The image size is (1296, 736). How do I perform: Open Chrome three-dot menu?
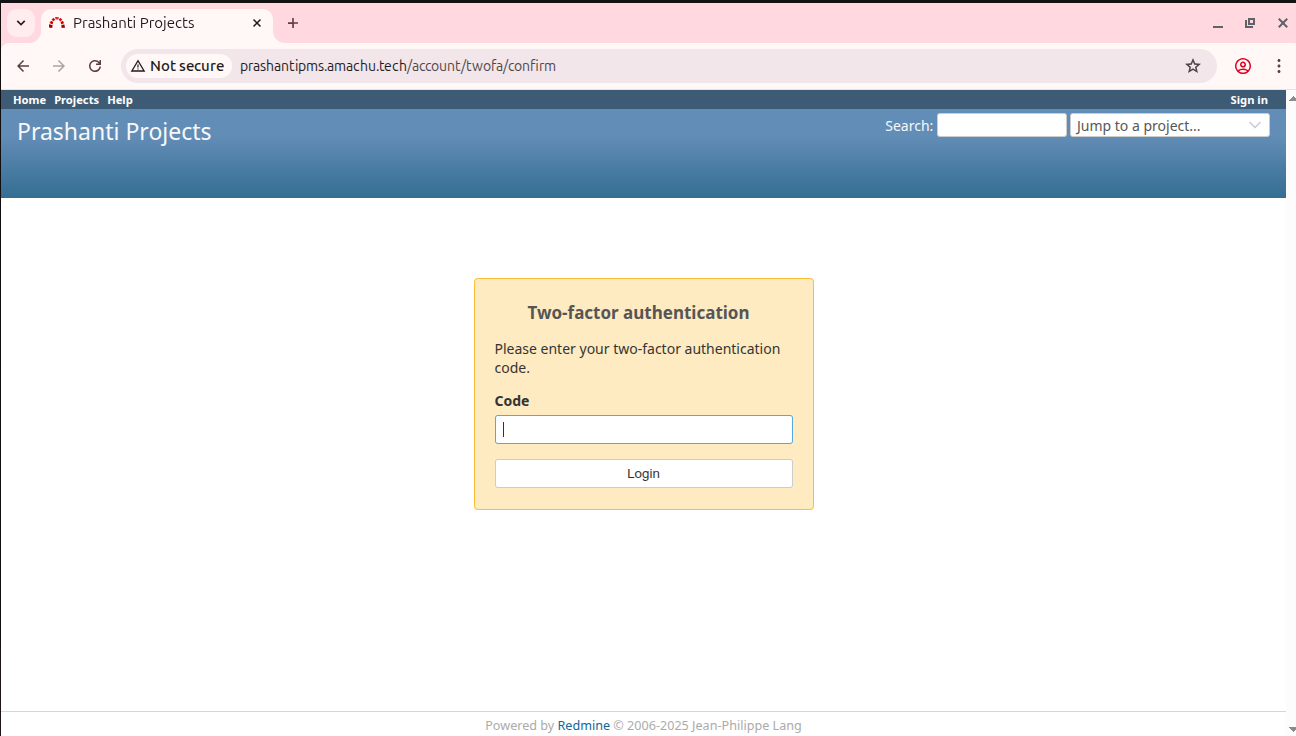[x=1278, y=66]
